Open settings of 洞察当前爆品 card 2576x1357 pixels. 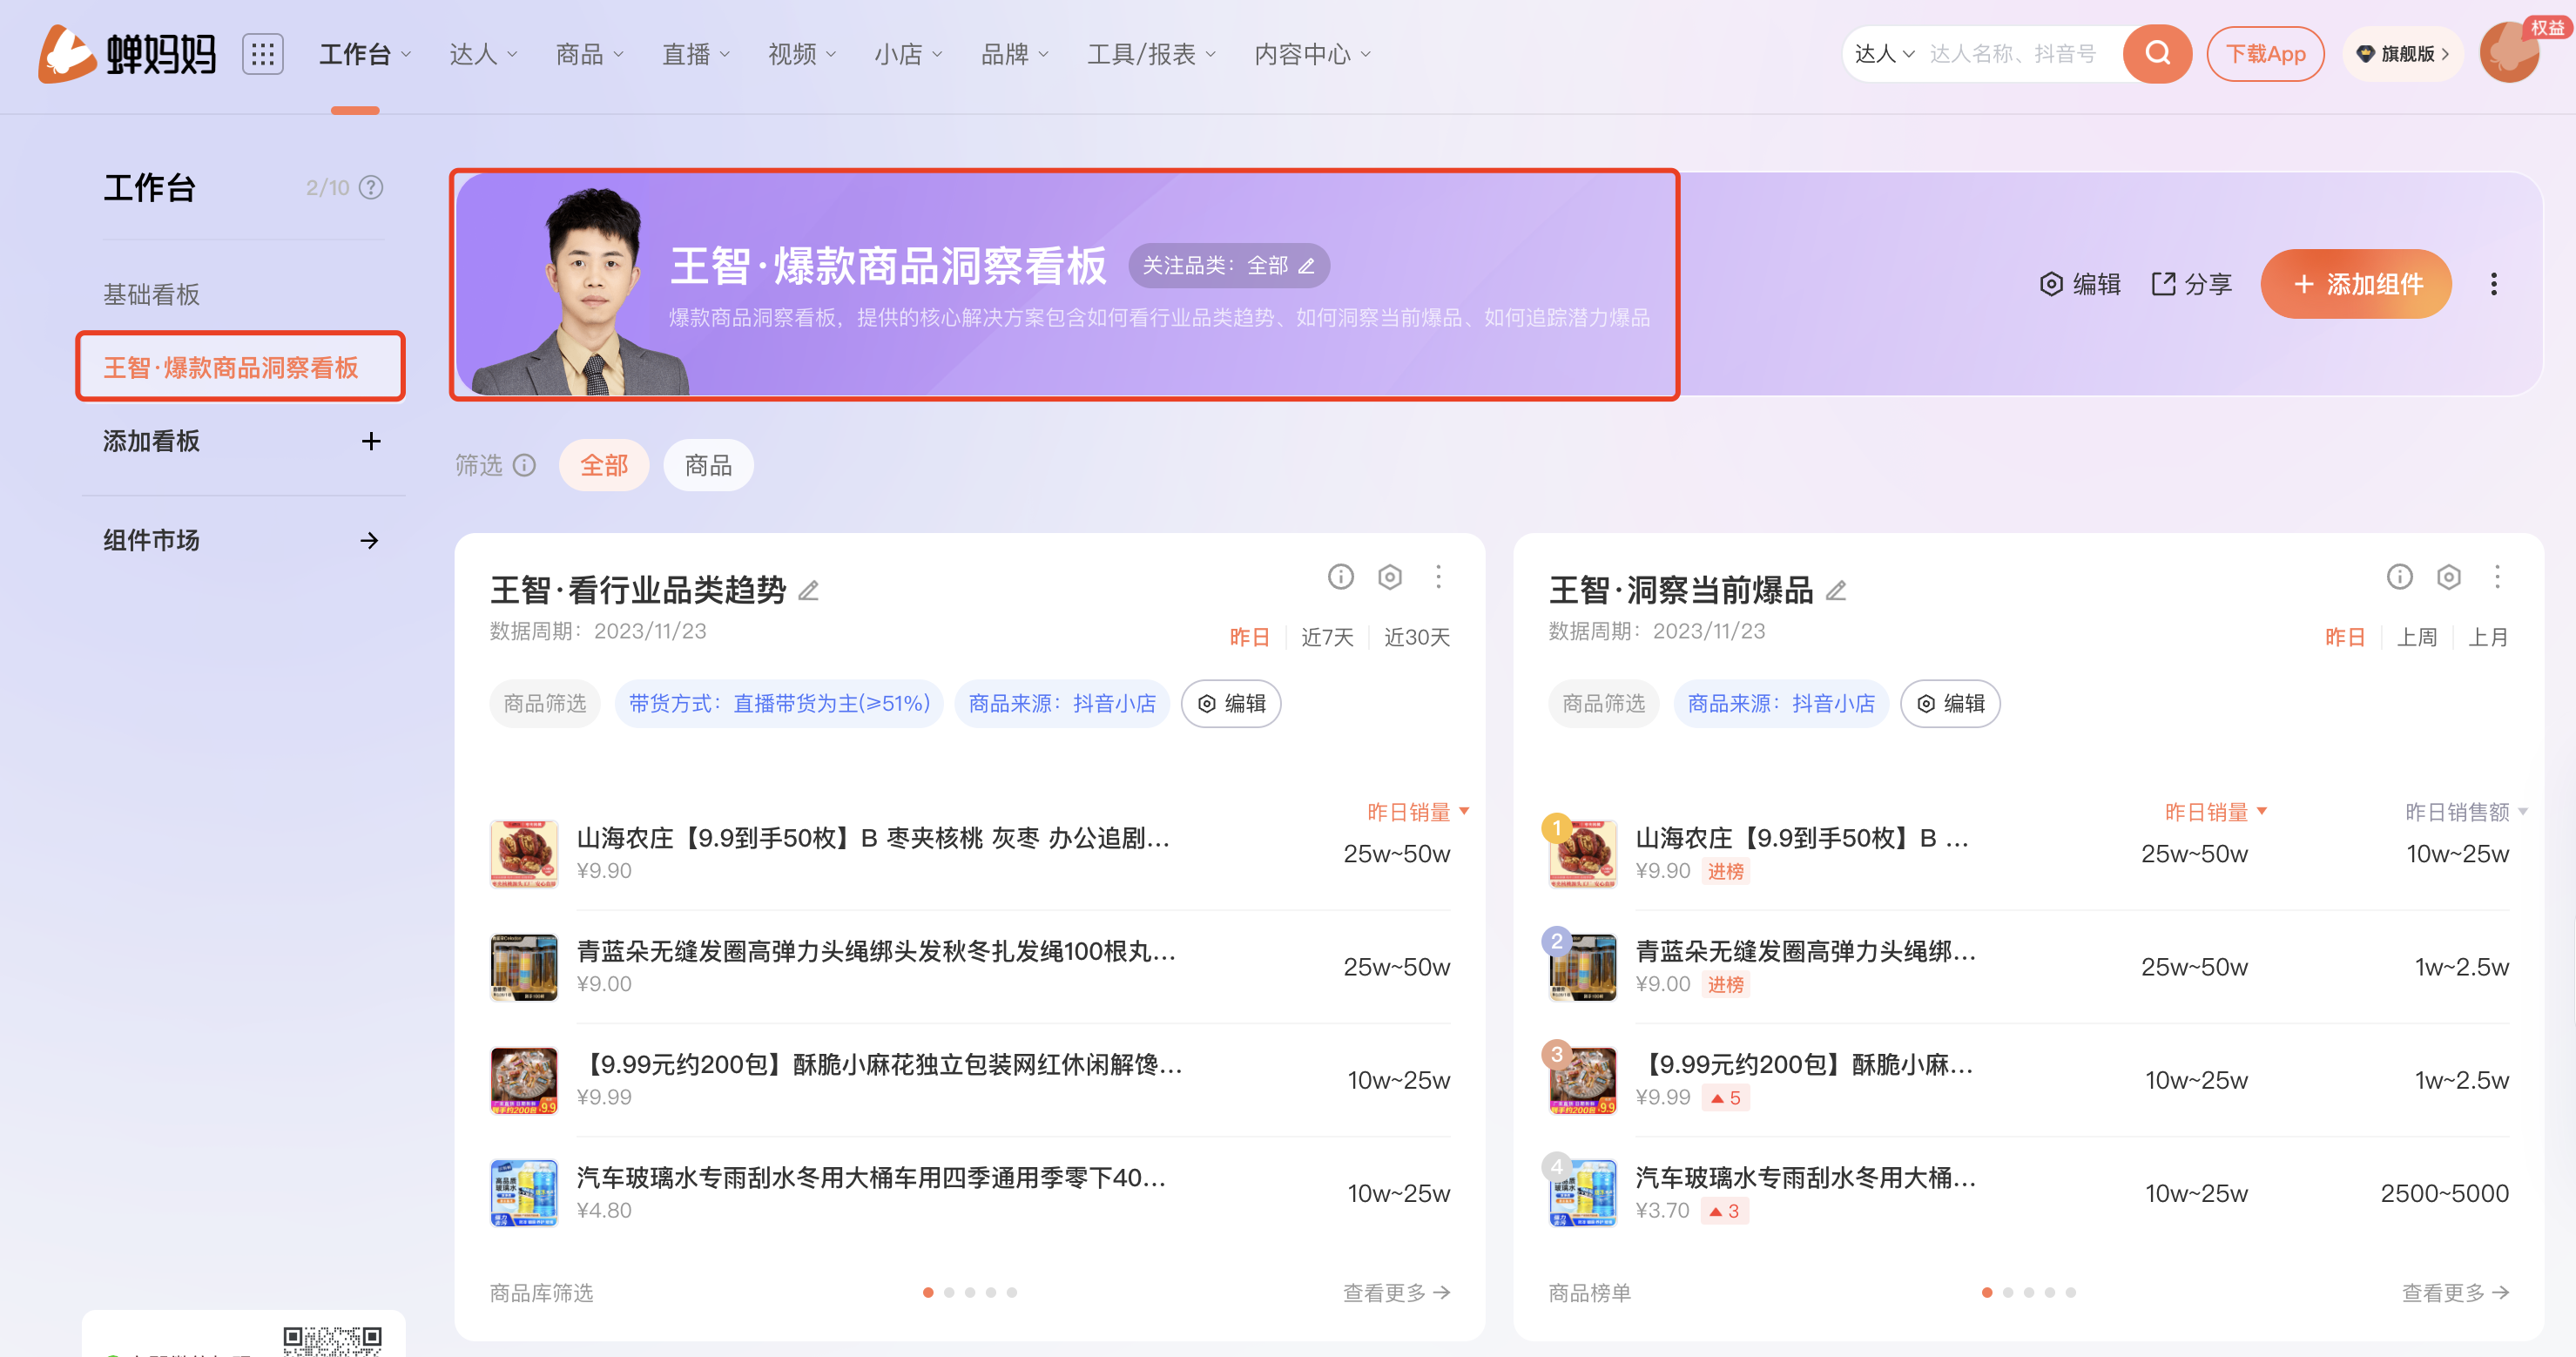[x=2449, y=577]
